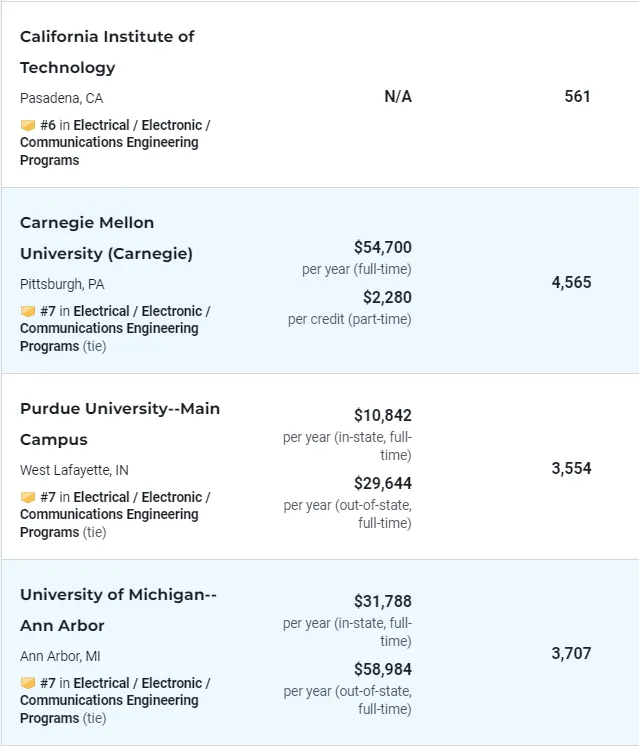The height and width of the screenshot is (747, 639).
Task: Click the badge icon in the Michigan row
Action: (x=28, y=684)
